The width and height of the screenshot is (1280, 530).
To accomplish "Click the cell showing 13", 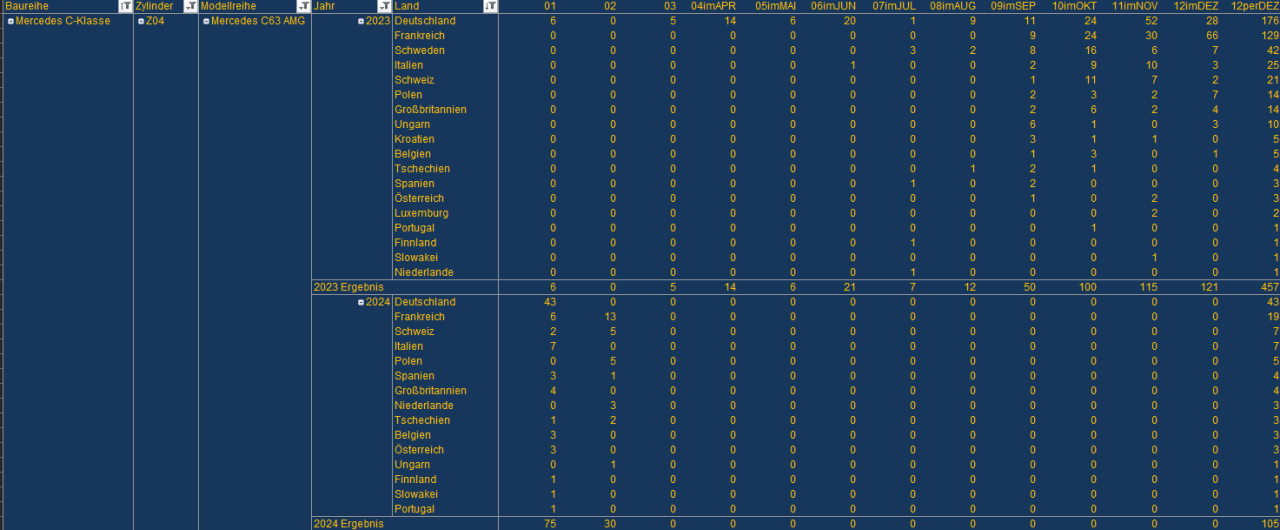I will (x=610, y=317).
